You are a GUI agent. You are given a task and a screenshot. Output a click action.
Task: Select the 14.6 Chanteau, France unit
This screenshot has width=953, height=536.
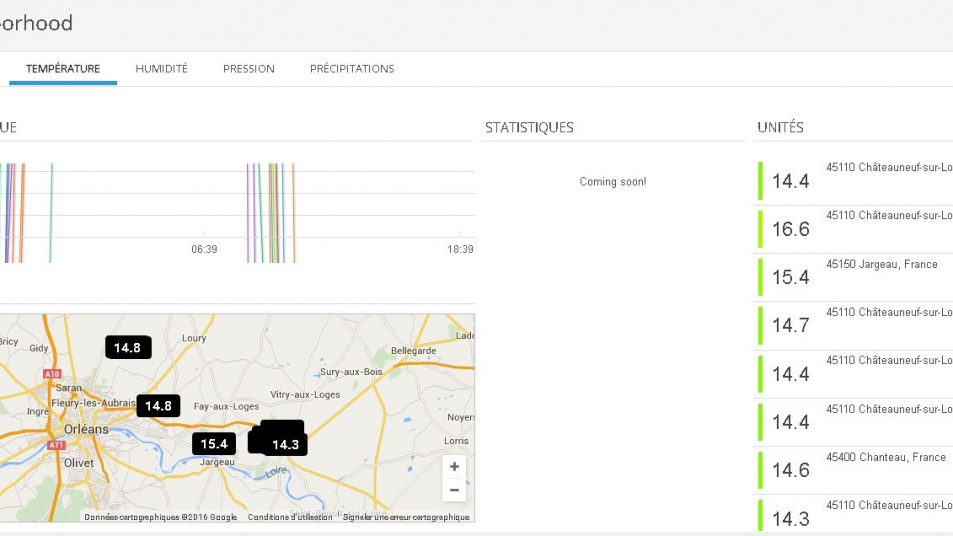click(x=853, y=470)
